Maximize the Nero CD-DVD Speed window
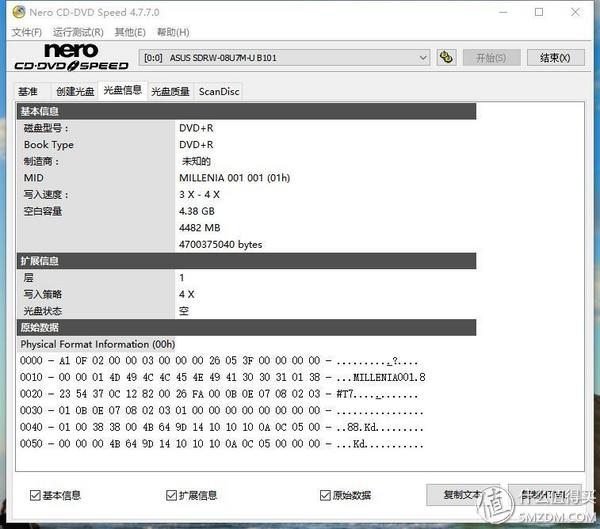The height and width of the screenshot is (529, 600). click(x=539, y=12)
